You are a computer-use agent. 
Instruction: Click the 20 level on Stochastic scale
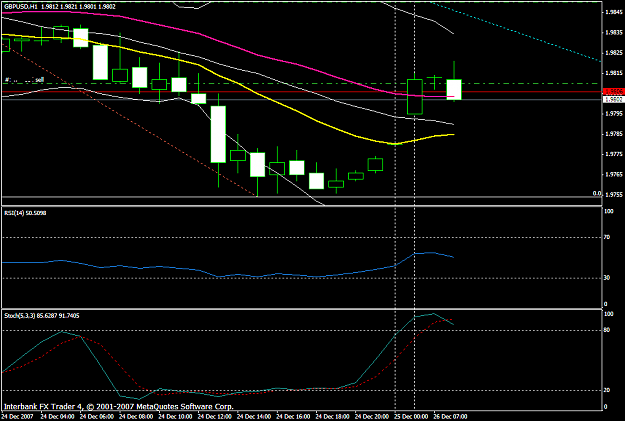pyautogui.click(x=607, y=390)
